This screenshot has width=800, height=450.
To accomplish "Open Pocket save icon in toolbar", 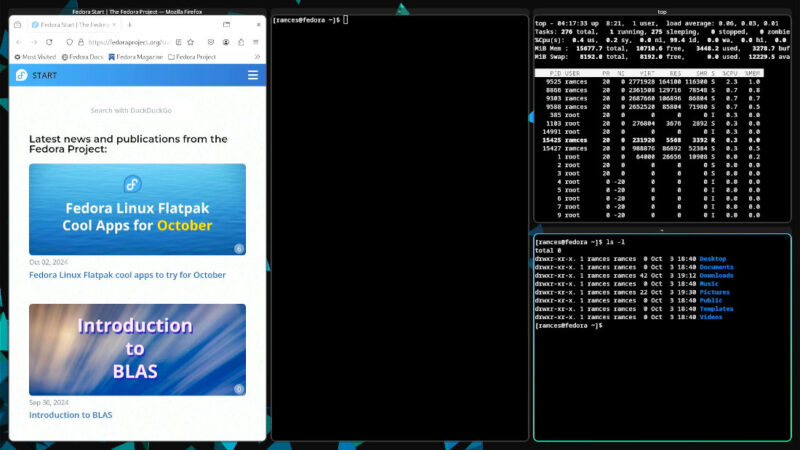I will [x=211, y=42].
